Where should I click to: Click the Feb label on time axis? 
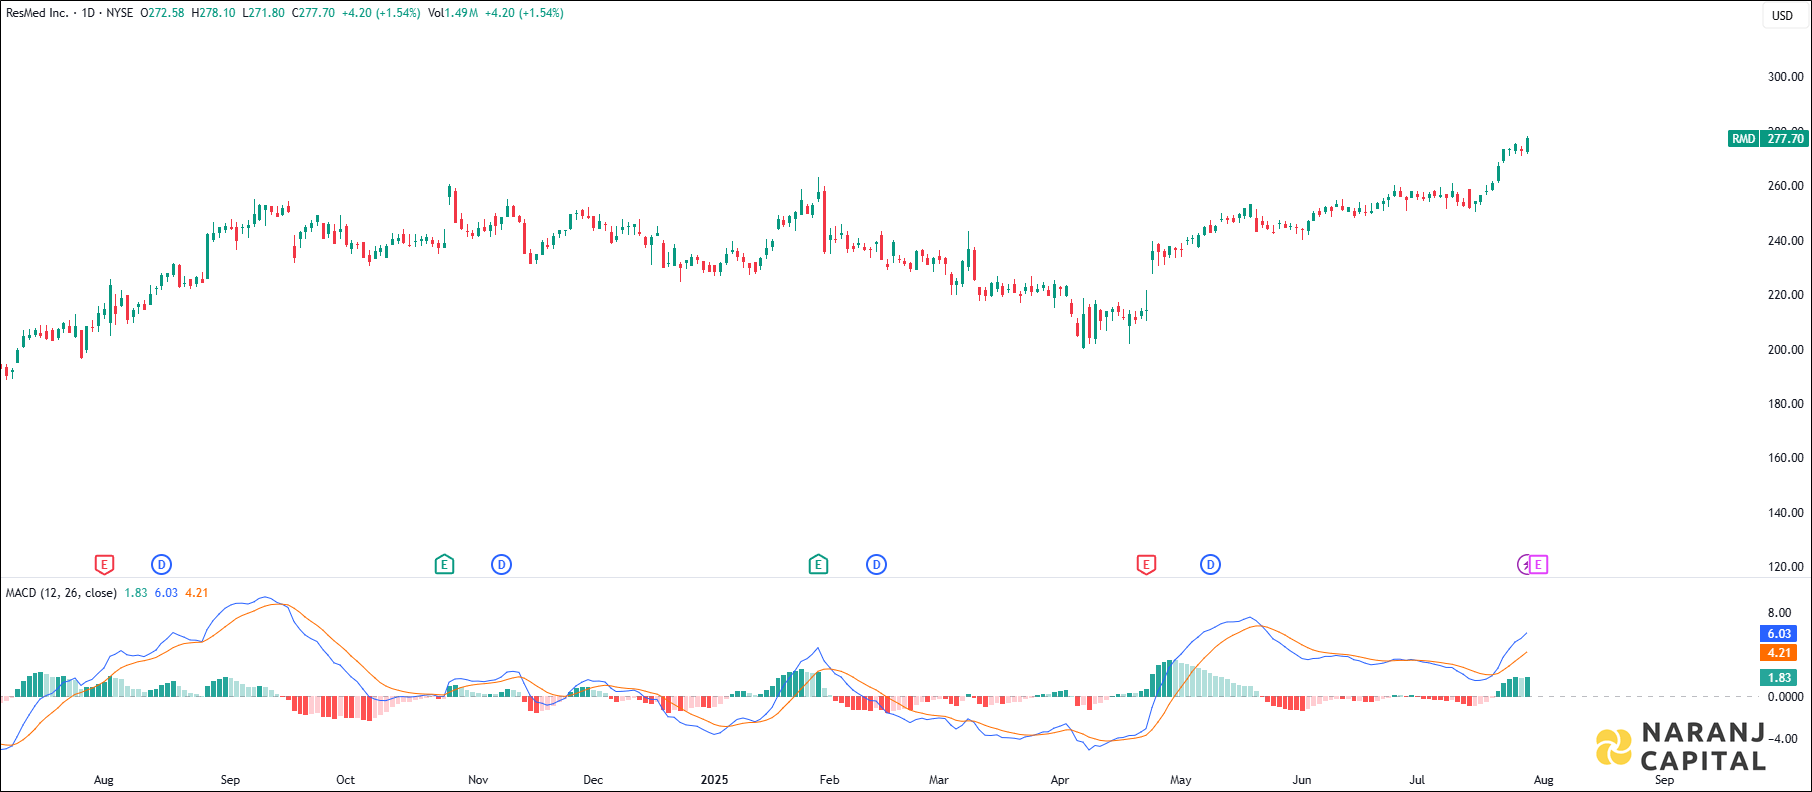pyautogui.click(x=829, y=780)
